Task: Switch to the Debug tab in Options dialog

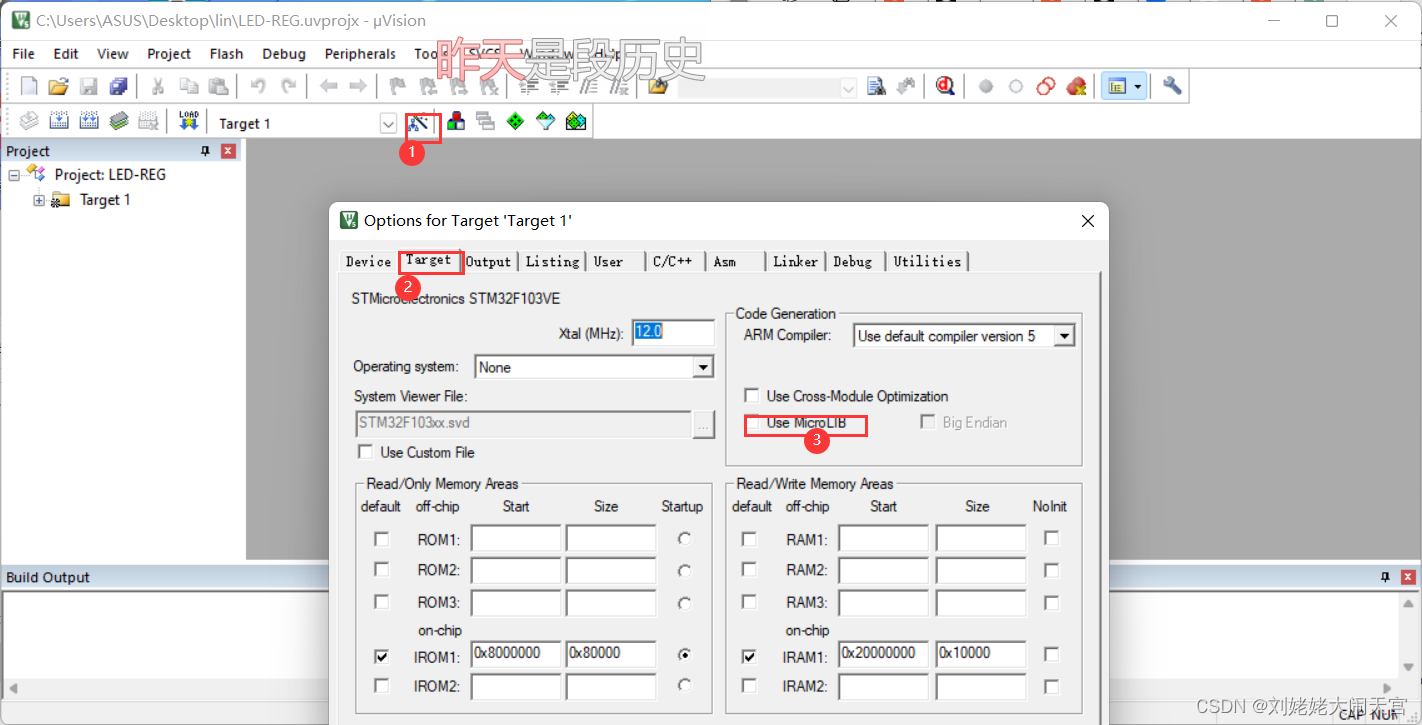Action: coord(853,262)
